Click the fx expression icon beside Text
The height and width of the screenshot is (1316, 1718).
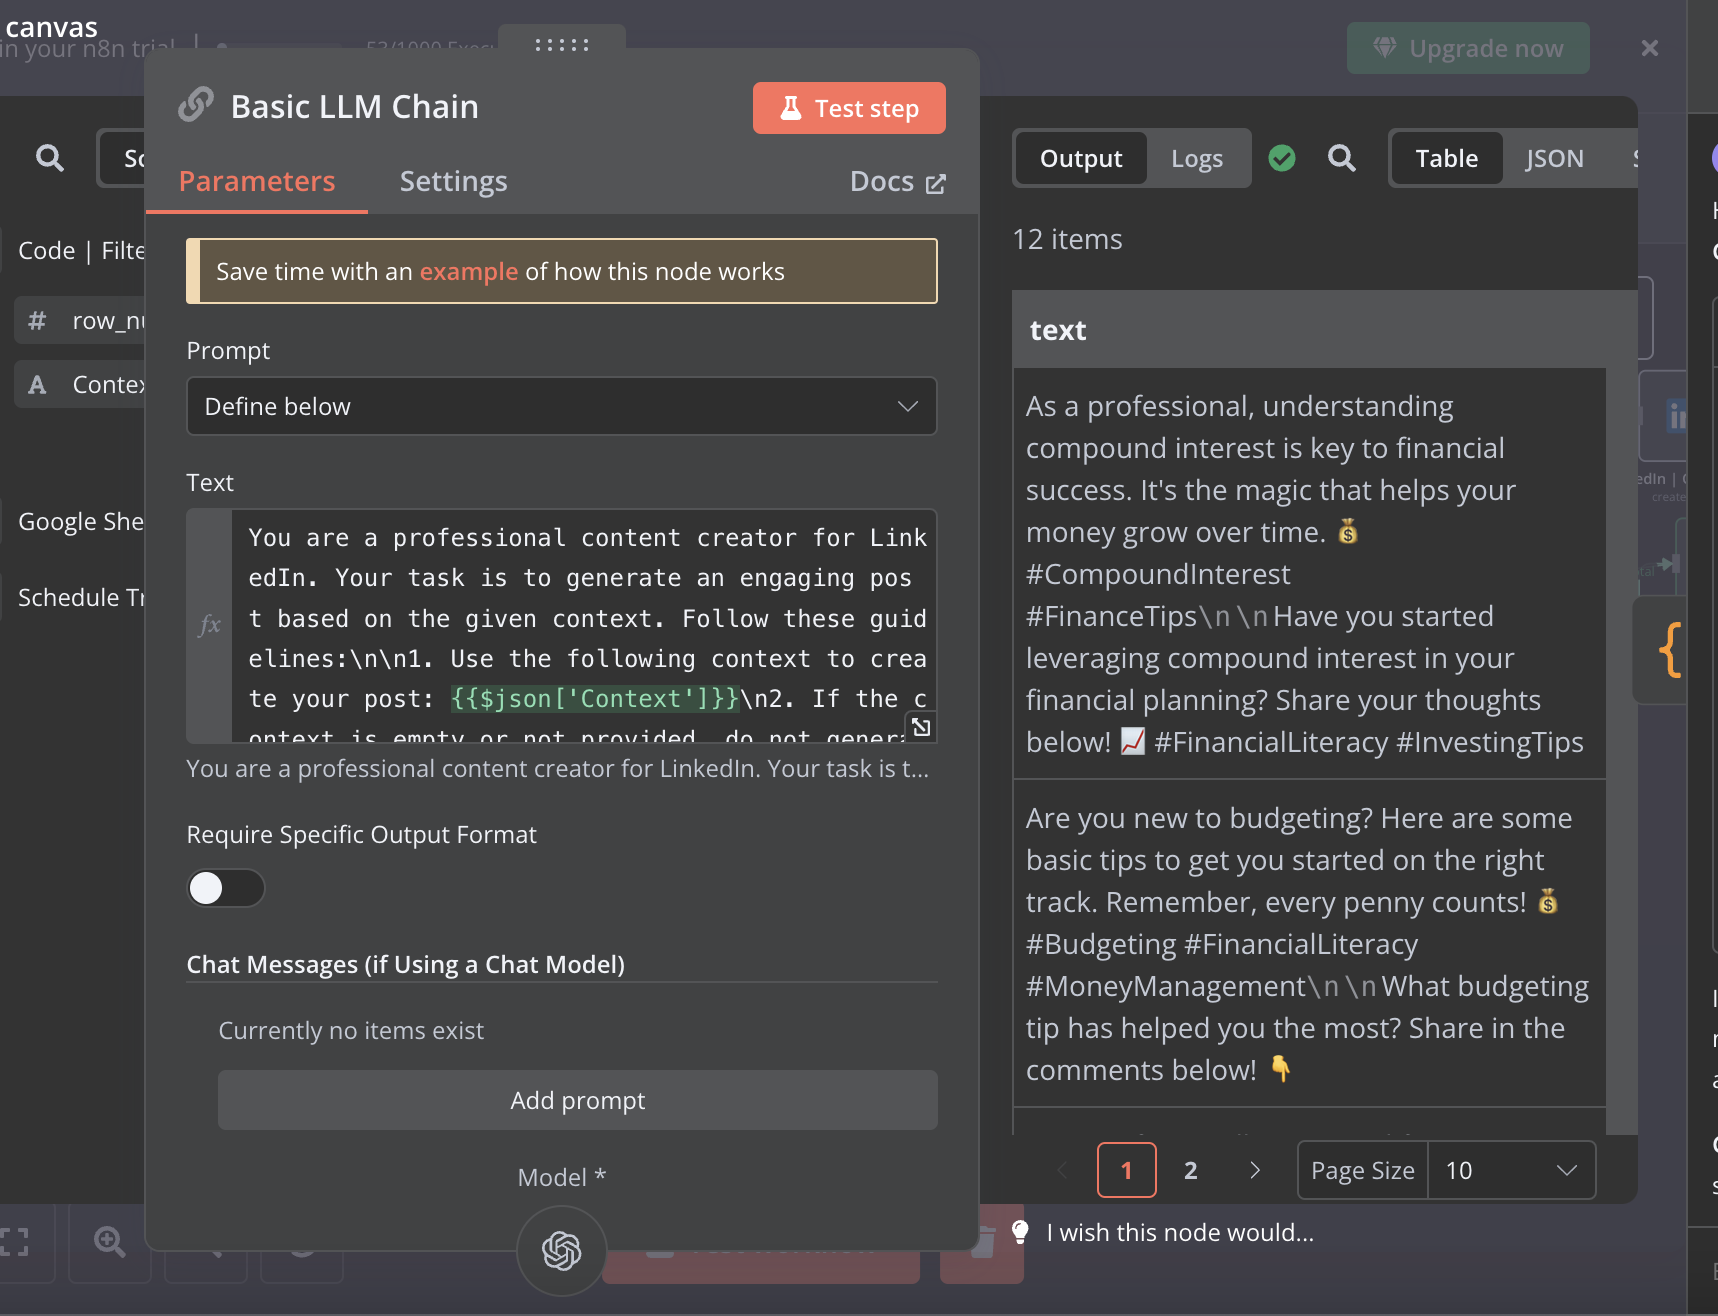coord(210,626)
